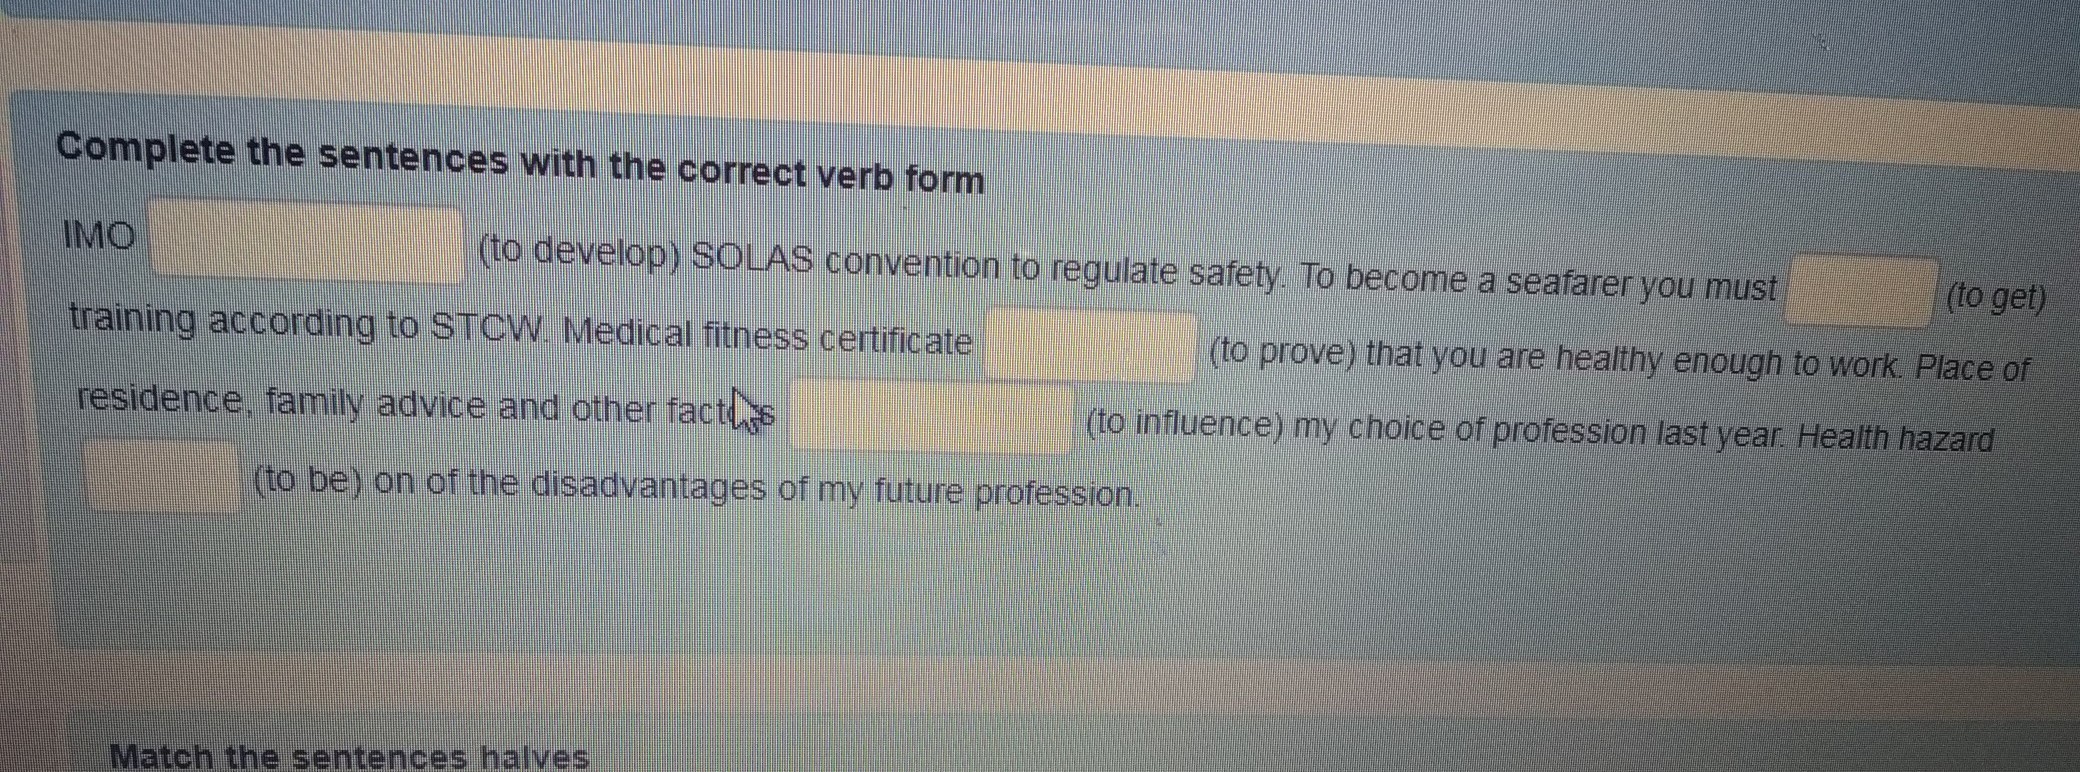Select the blank before (to influence)

pyautogui.click(x=930, y=416)
